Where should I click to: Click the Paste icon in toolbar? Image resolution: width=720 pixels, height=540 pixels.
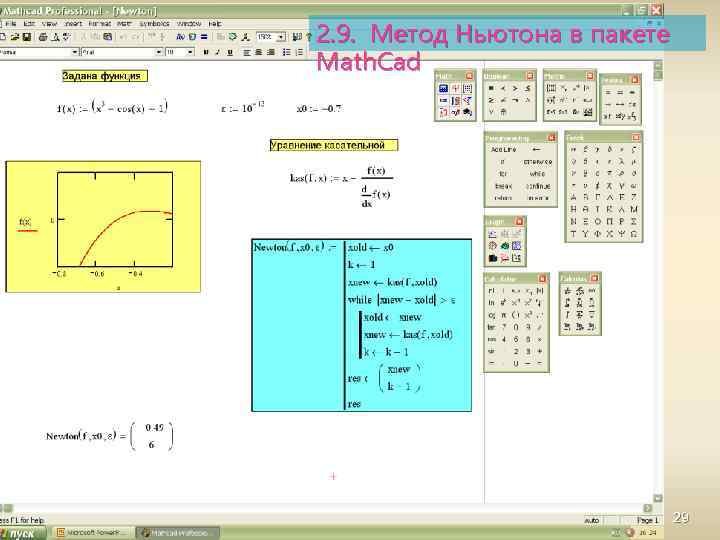click(x=108, y=37)
